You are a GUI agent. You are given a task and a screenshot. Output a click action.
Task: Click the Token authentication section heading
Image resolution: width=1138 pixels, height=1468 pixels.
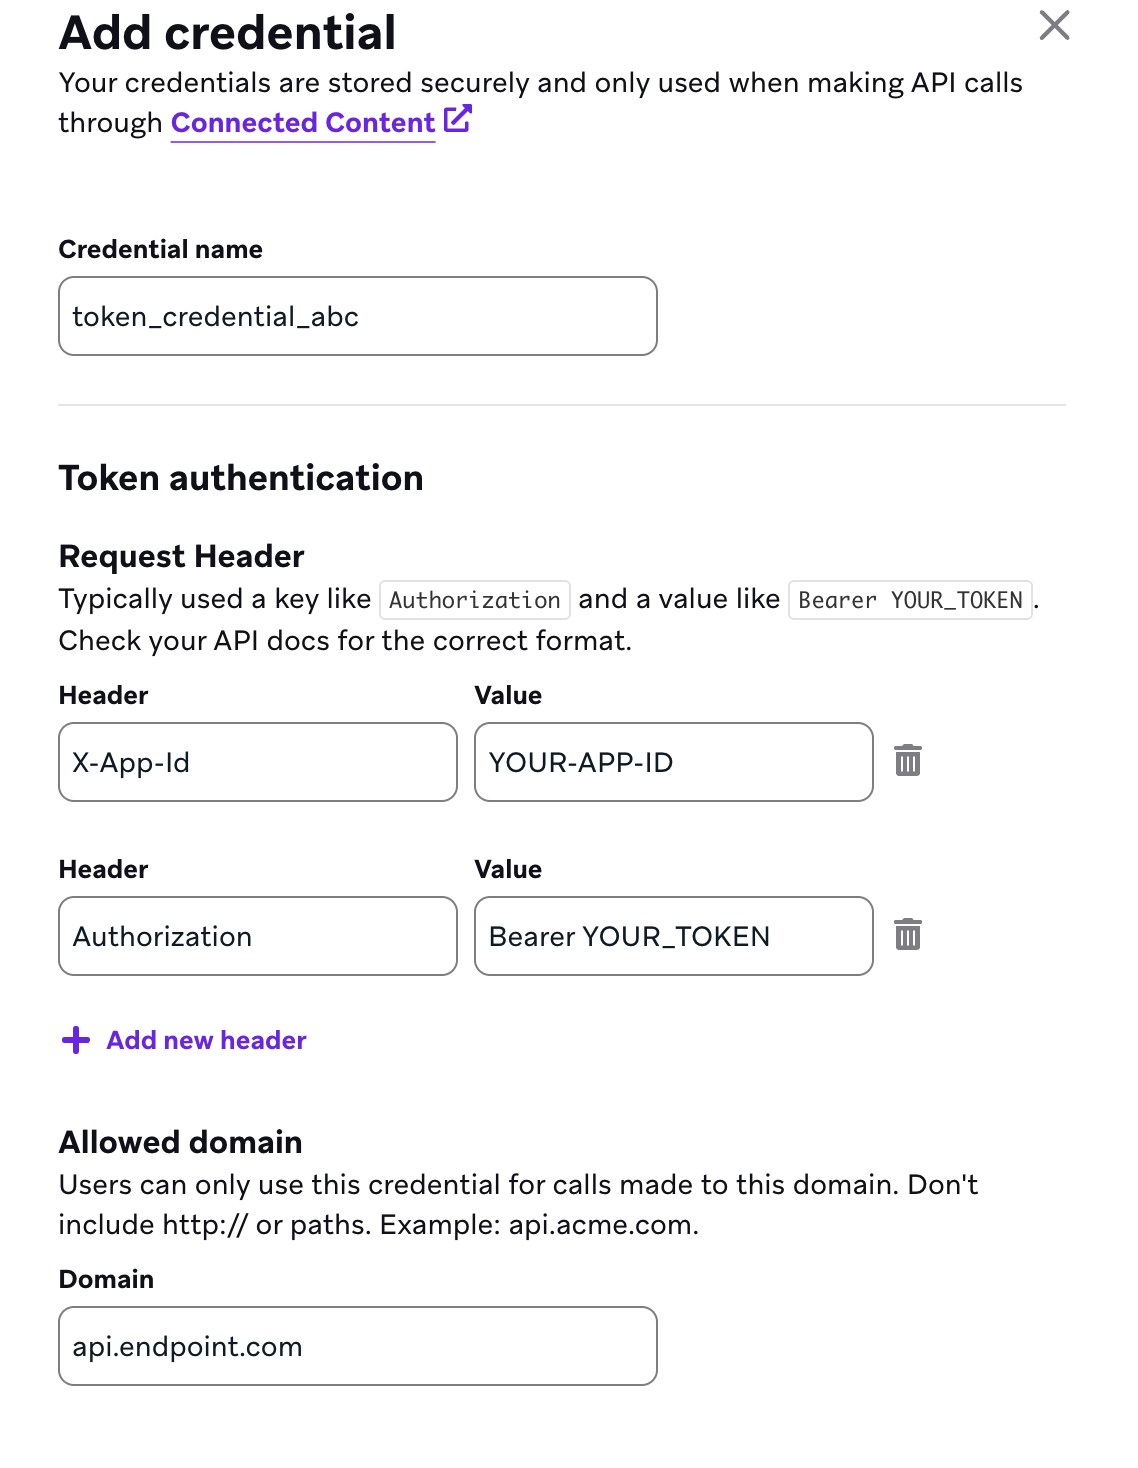tap(241, 478)
